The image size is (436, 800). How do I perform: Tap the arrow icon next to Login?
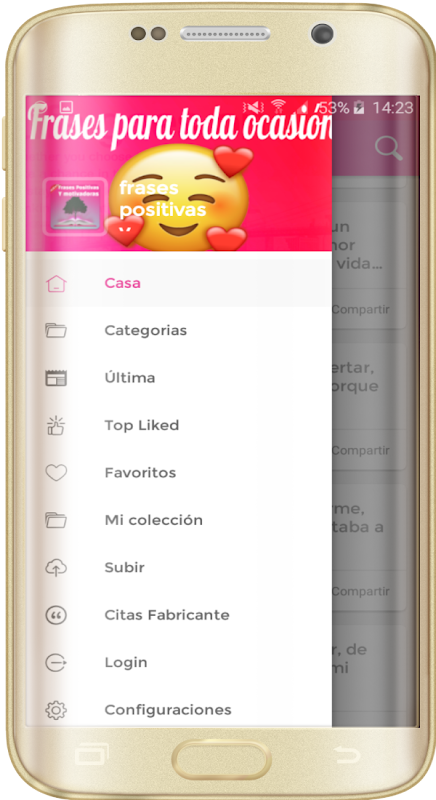(56, 662)
